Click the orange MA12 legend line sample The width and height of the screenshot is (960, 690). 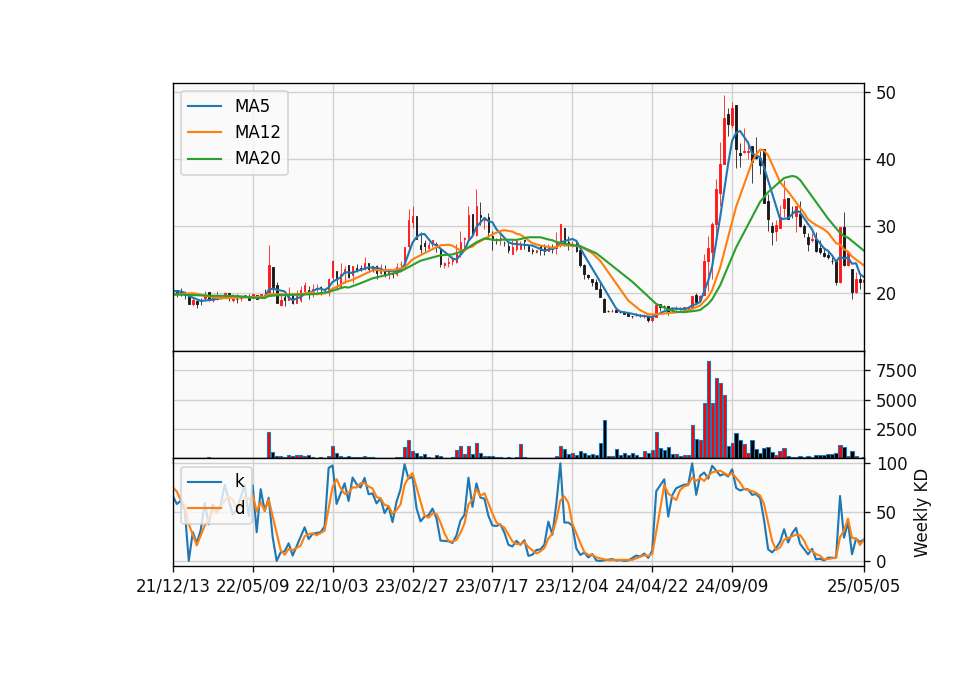point(204,132)
